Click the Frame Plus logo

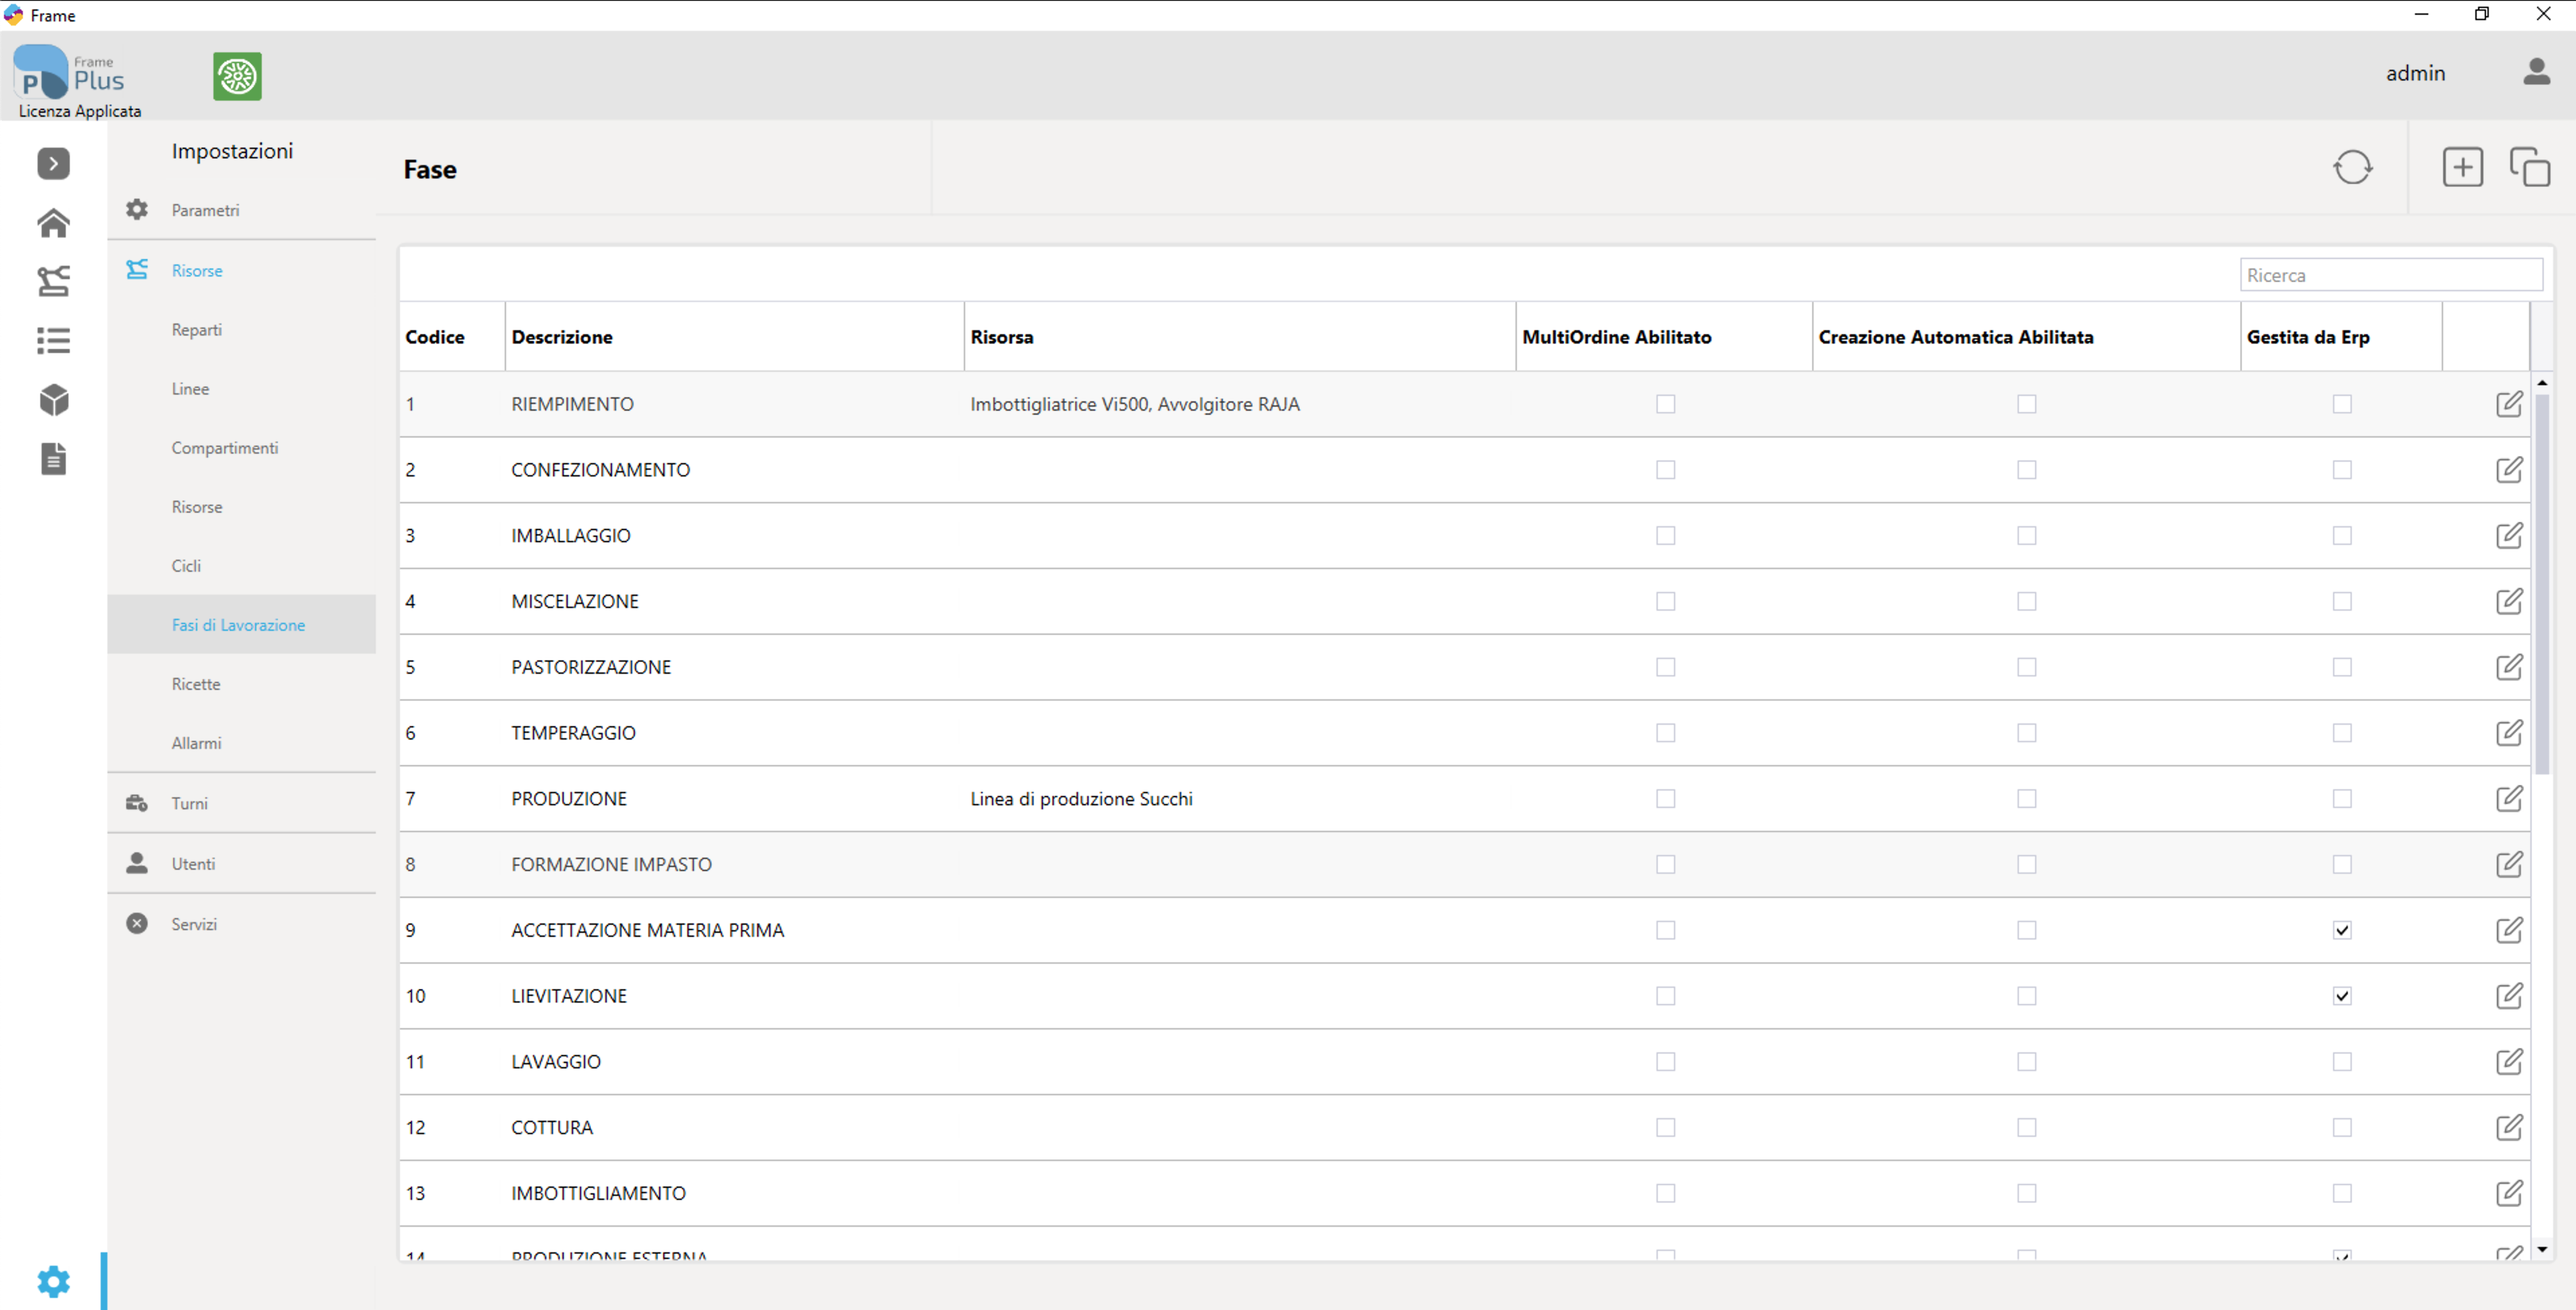pyautogui.click(x=69, y=72)
